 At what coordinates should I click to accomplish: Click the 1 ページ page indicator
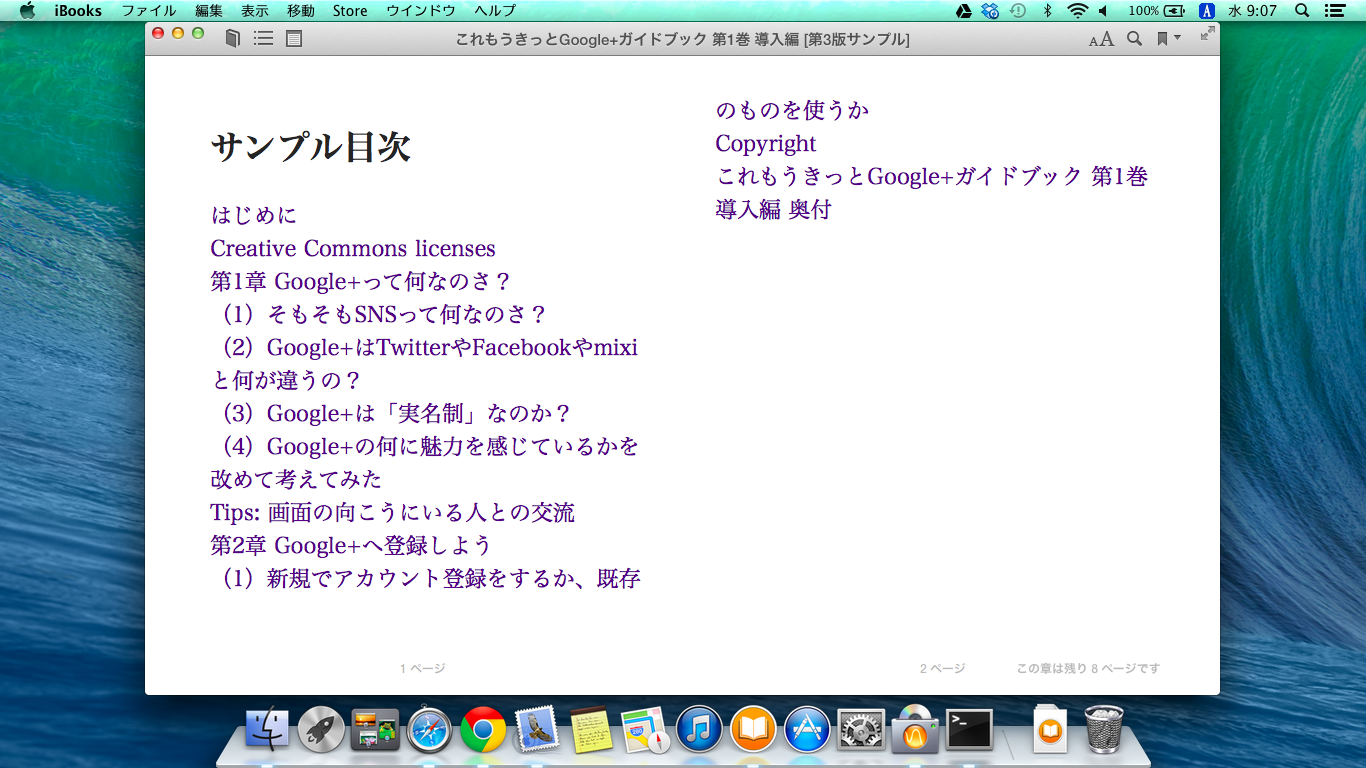tap(423, 668)
